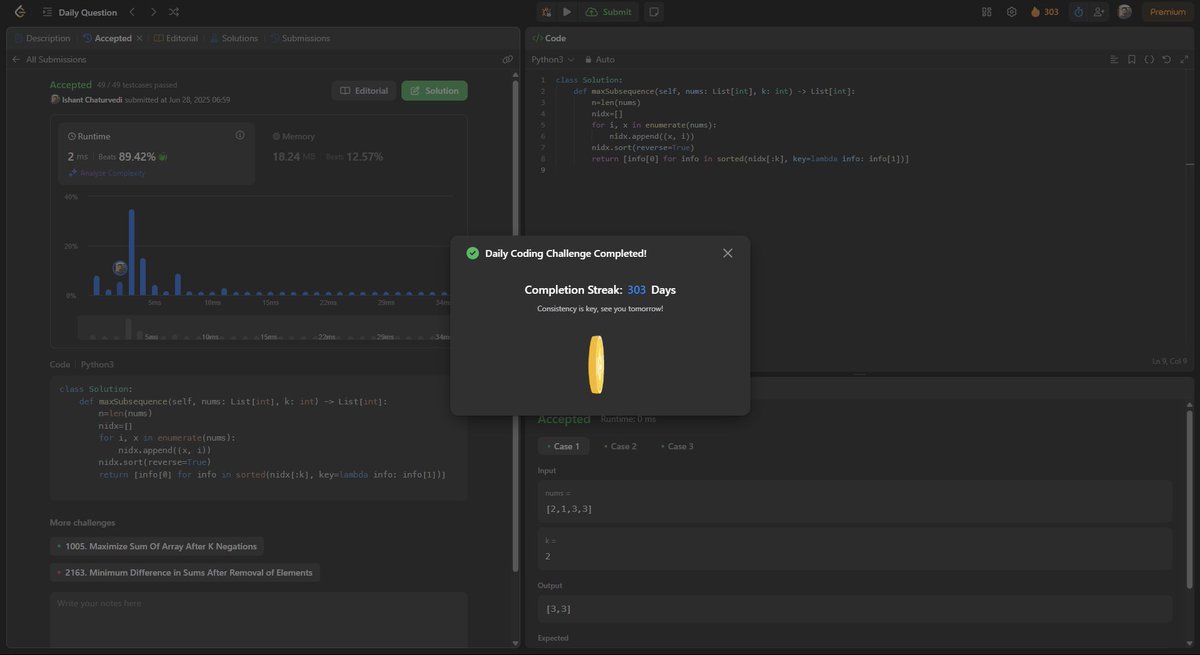Screen dimensions: 1200x655
Task: Click the curly braces icon in editor
Action: tap(1149, 59)
